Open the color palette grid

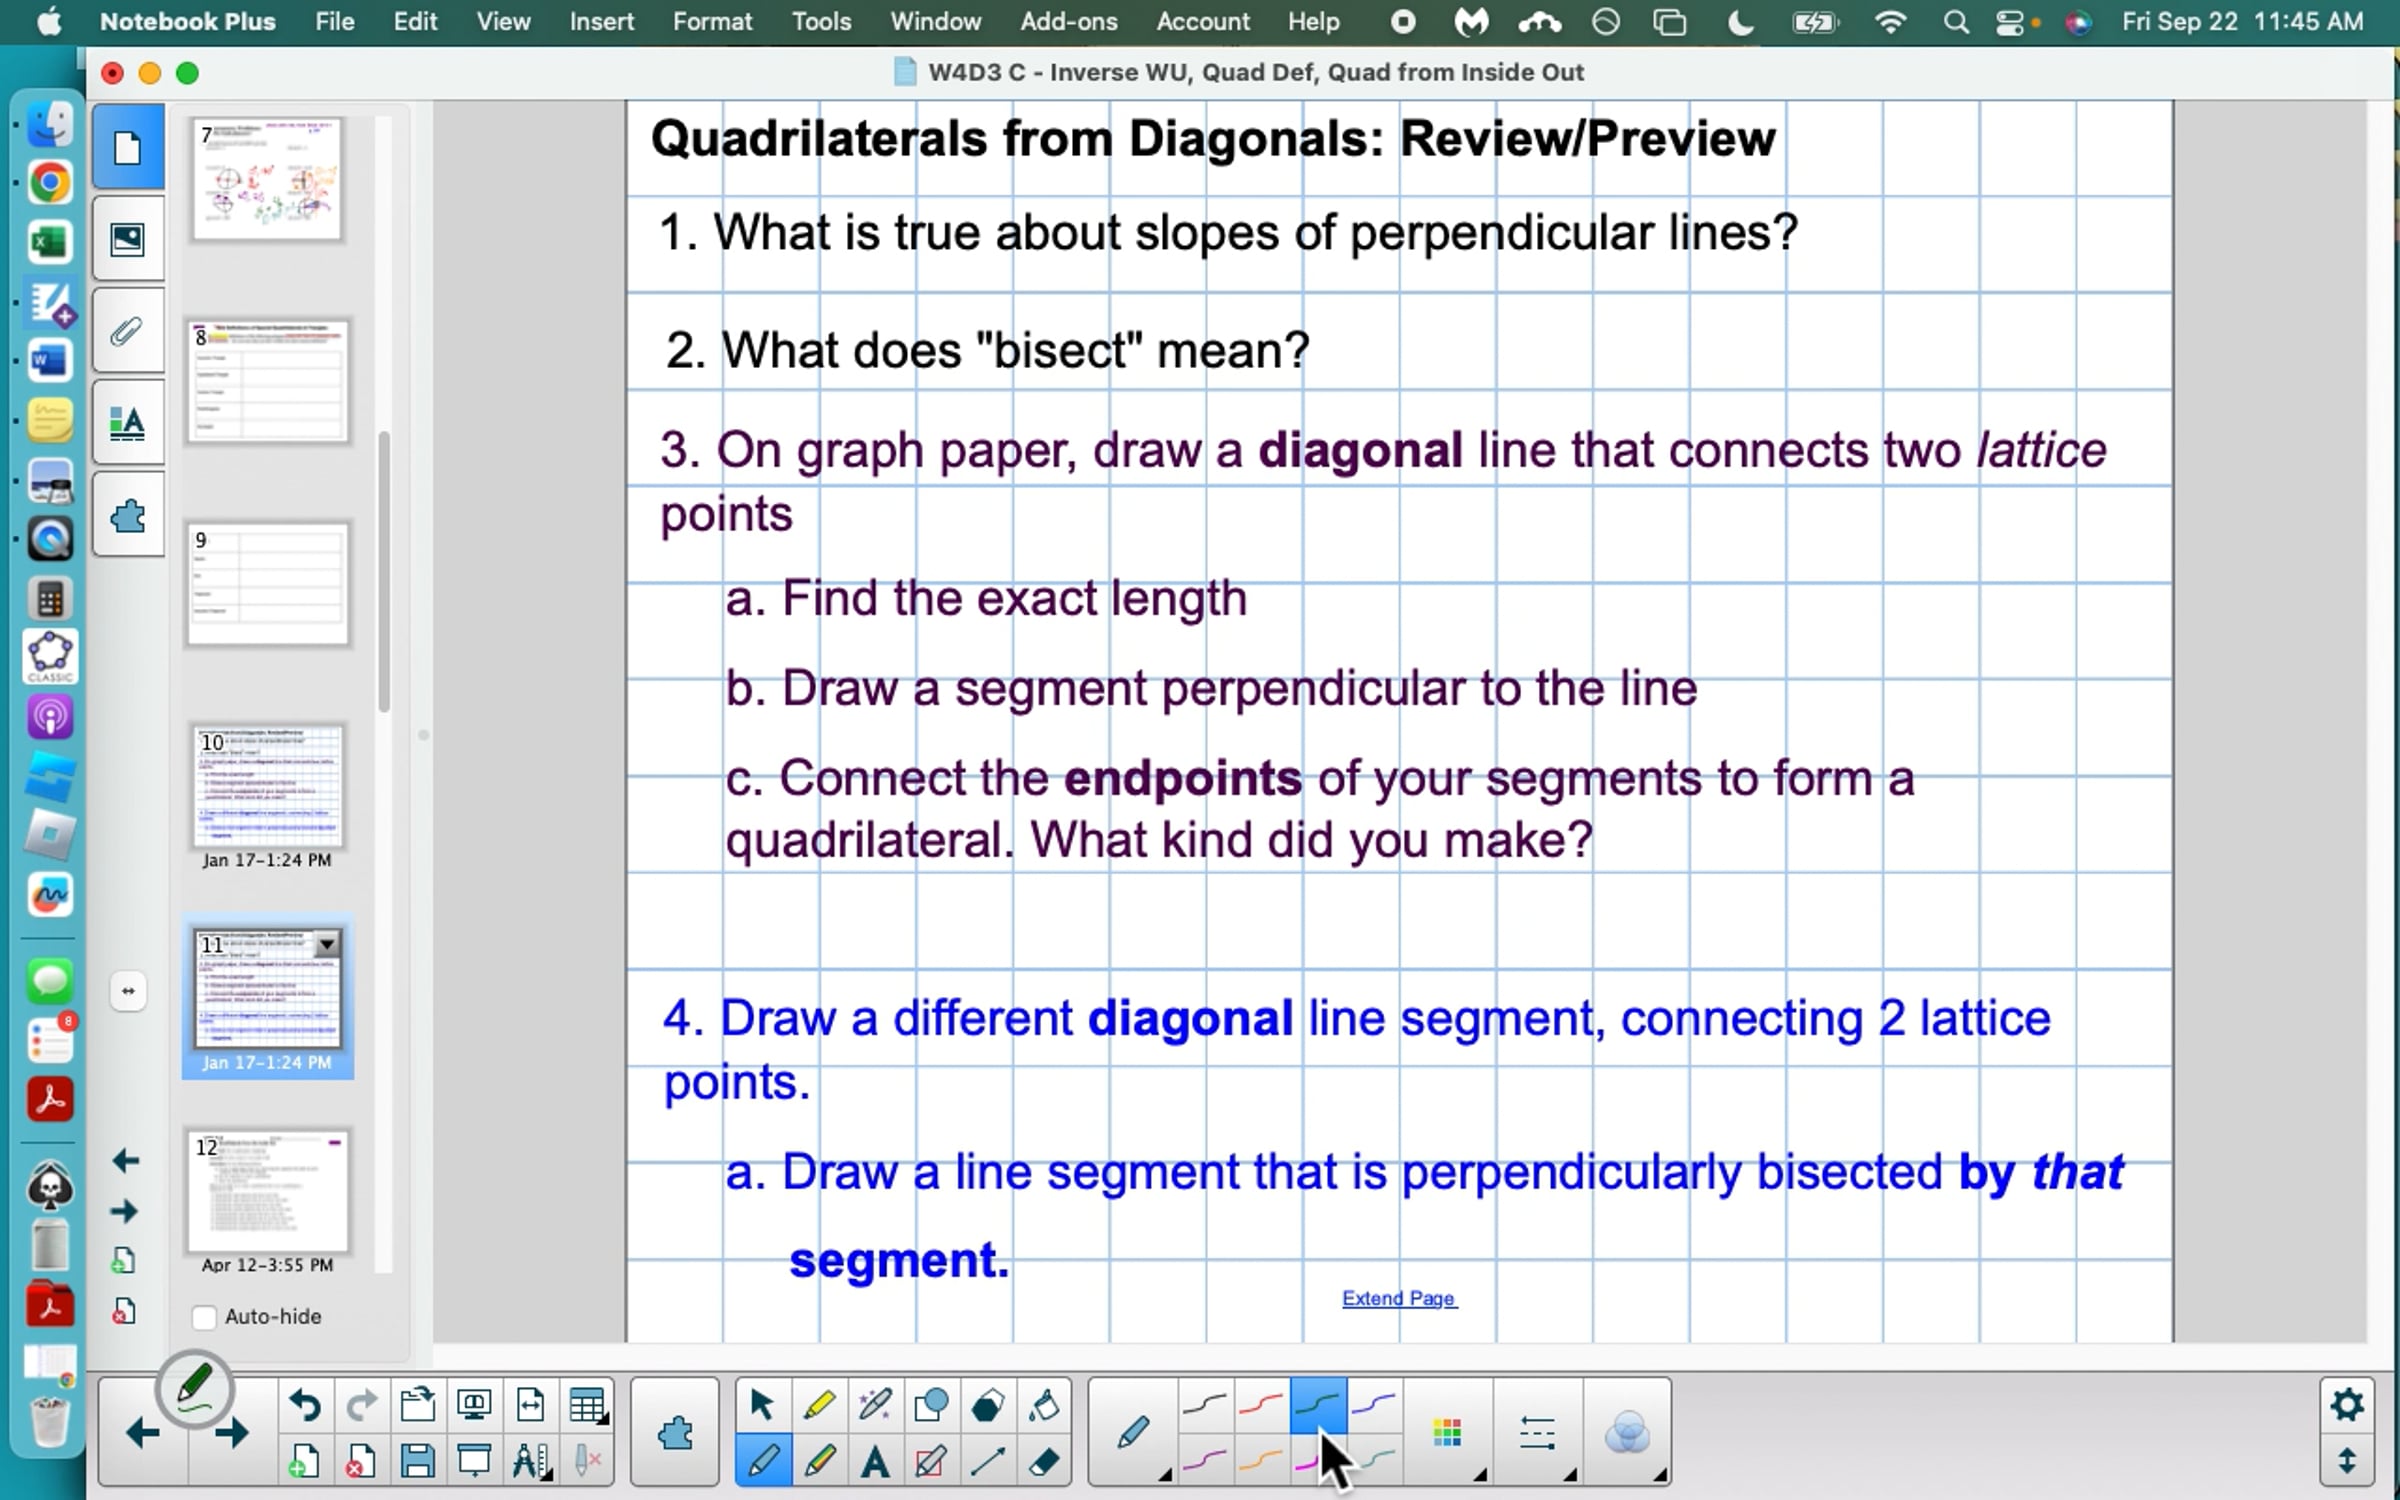(x=1447, y=1433)
